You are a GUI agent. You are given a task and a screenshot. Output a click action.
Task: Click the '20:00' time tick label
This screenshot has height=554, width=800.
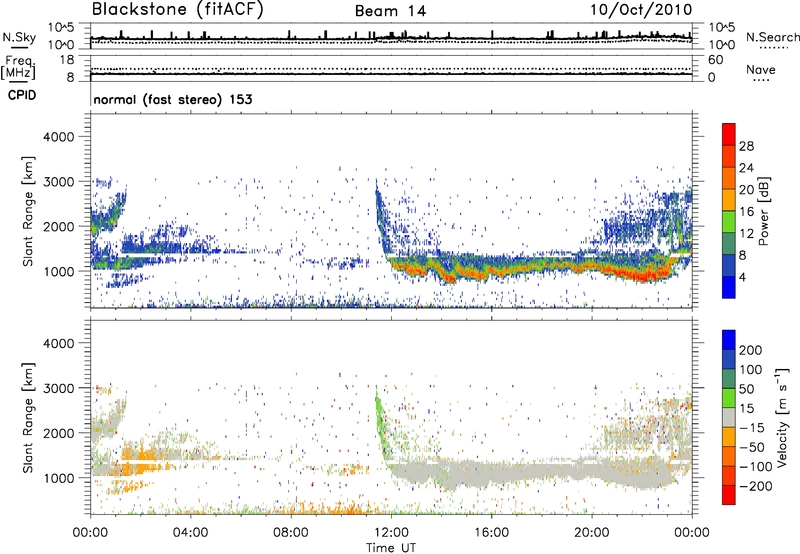tap(591, 533)
